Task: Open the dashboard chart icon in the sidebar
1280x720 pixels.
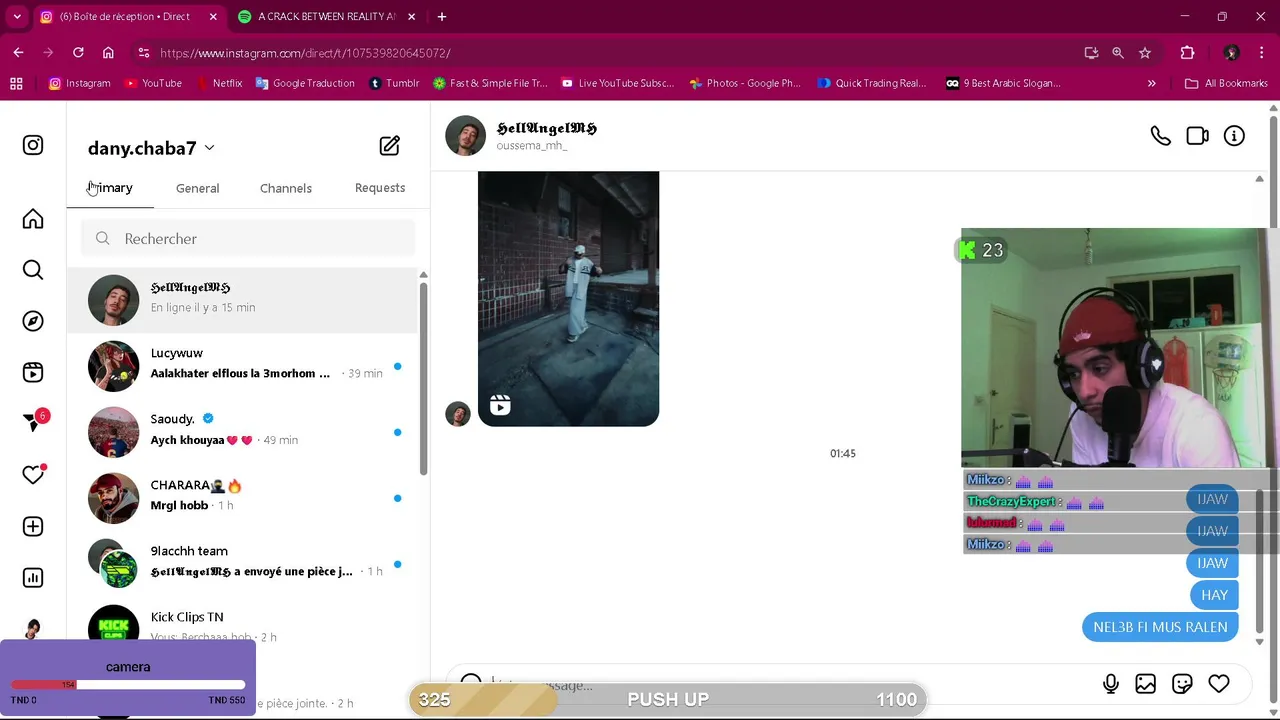Action: click(x=33, y=577)
